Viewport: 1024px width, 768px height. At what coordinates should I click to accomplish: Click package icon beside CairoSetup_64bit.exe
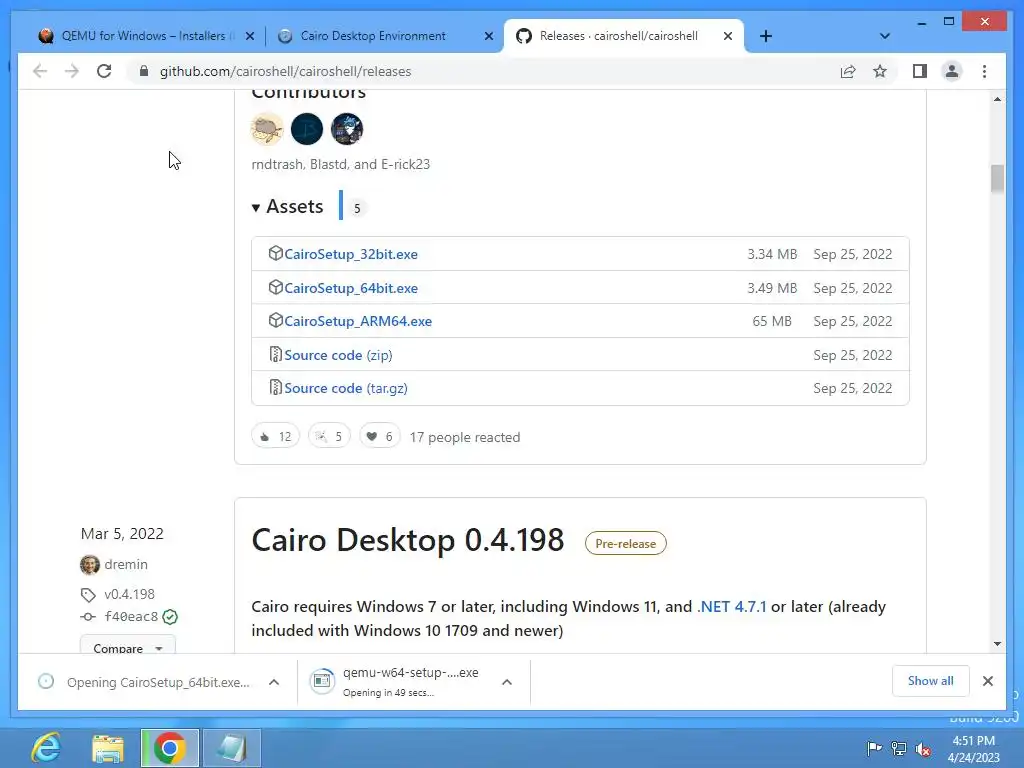pos(275,287)
